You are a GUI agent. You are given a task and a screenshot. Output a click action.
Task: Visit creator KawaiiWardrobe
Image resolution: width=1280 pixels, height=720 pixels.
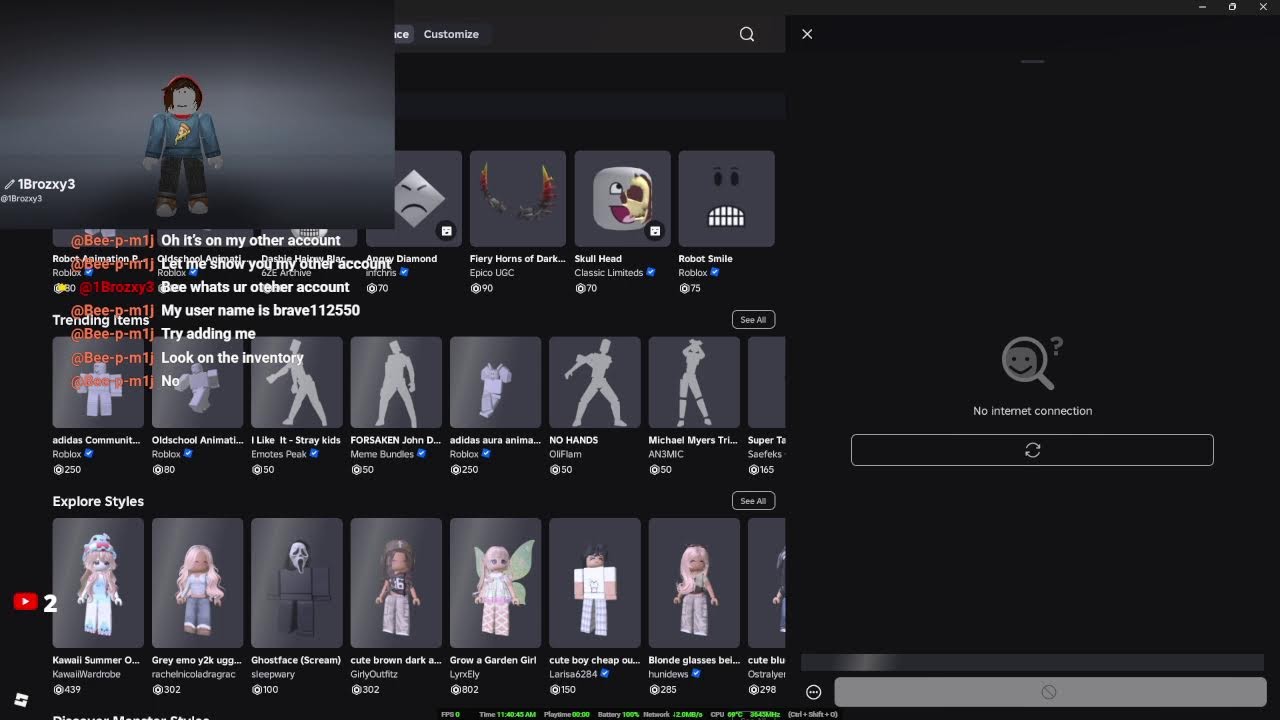(x=86, y=674)
